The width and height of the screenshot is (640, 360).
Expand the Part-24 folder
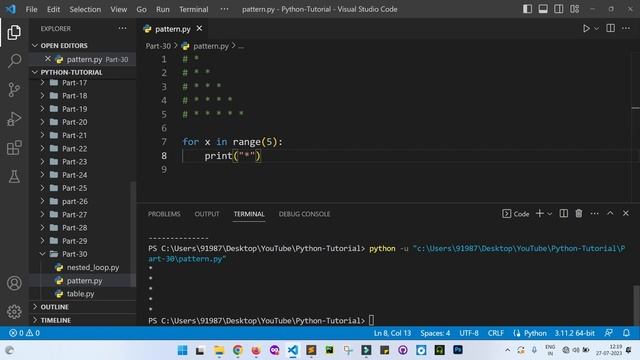click(x=74, y=175)
